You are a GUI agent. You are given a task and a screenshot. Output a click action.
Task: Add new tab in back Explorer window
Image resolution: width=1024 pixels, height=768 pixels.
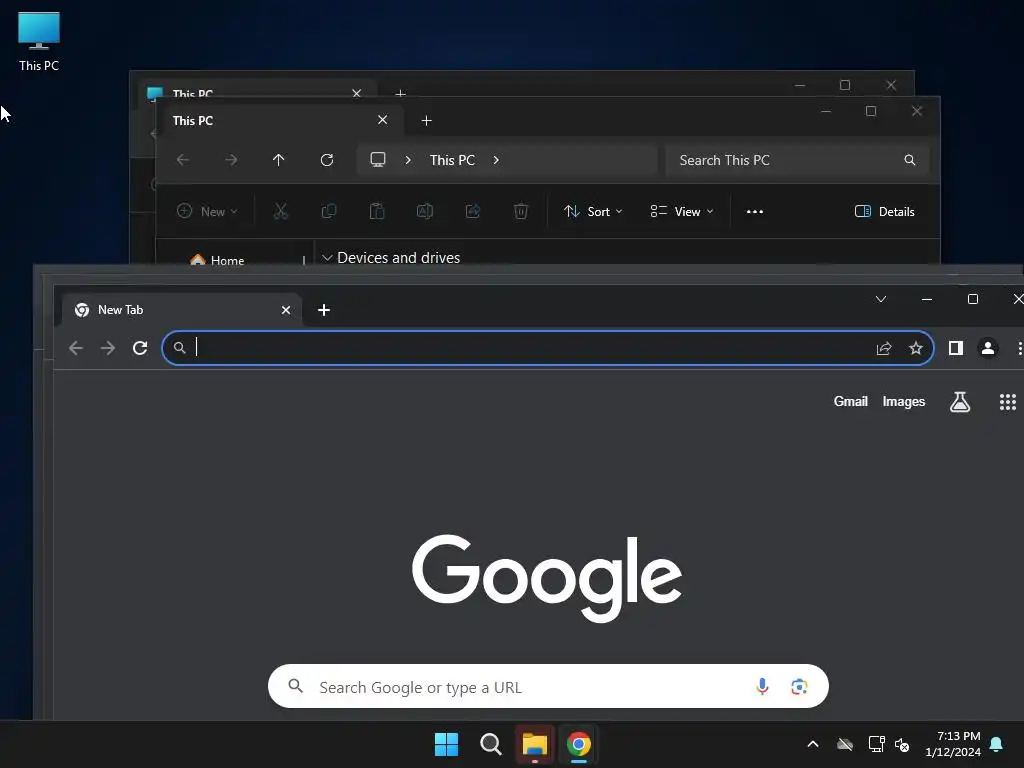[400, 93]
